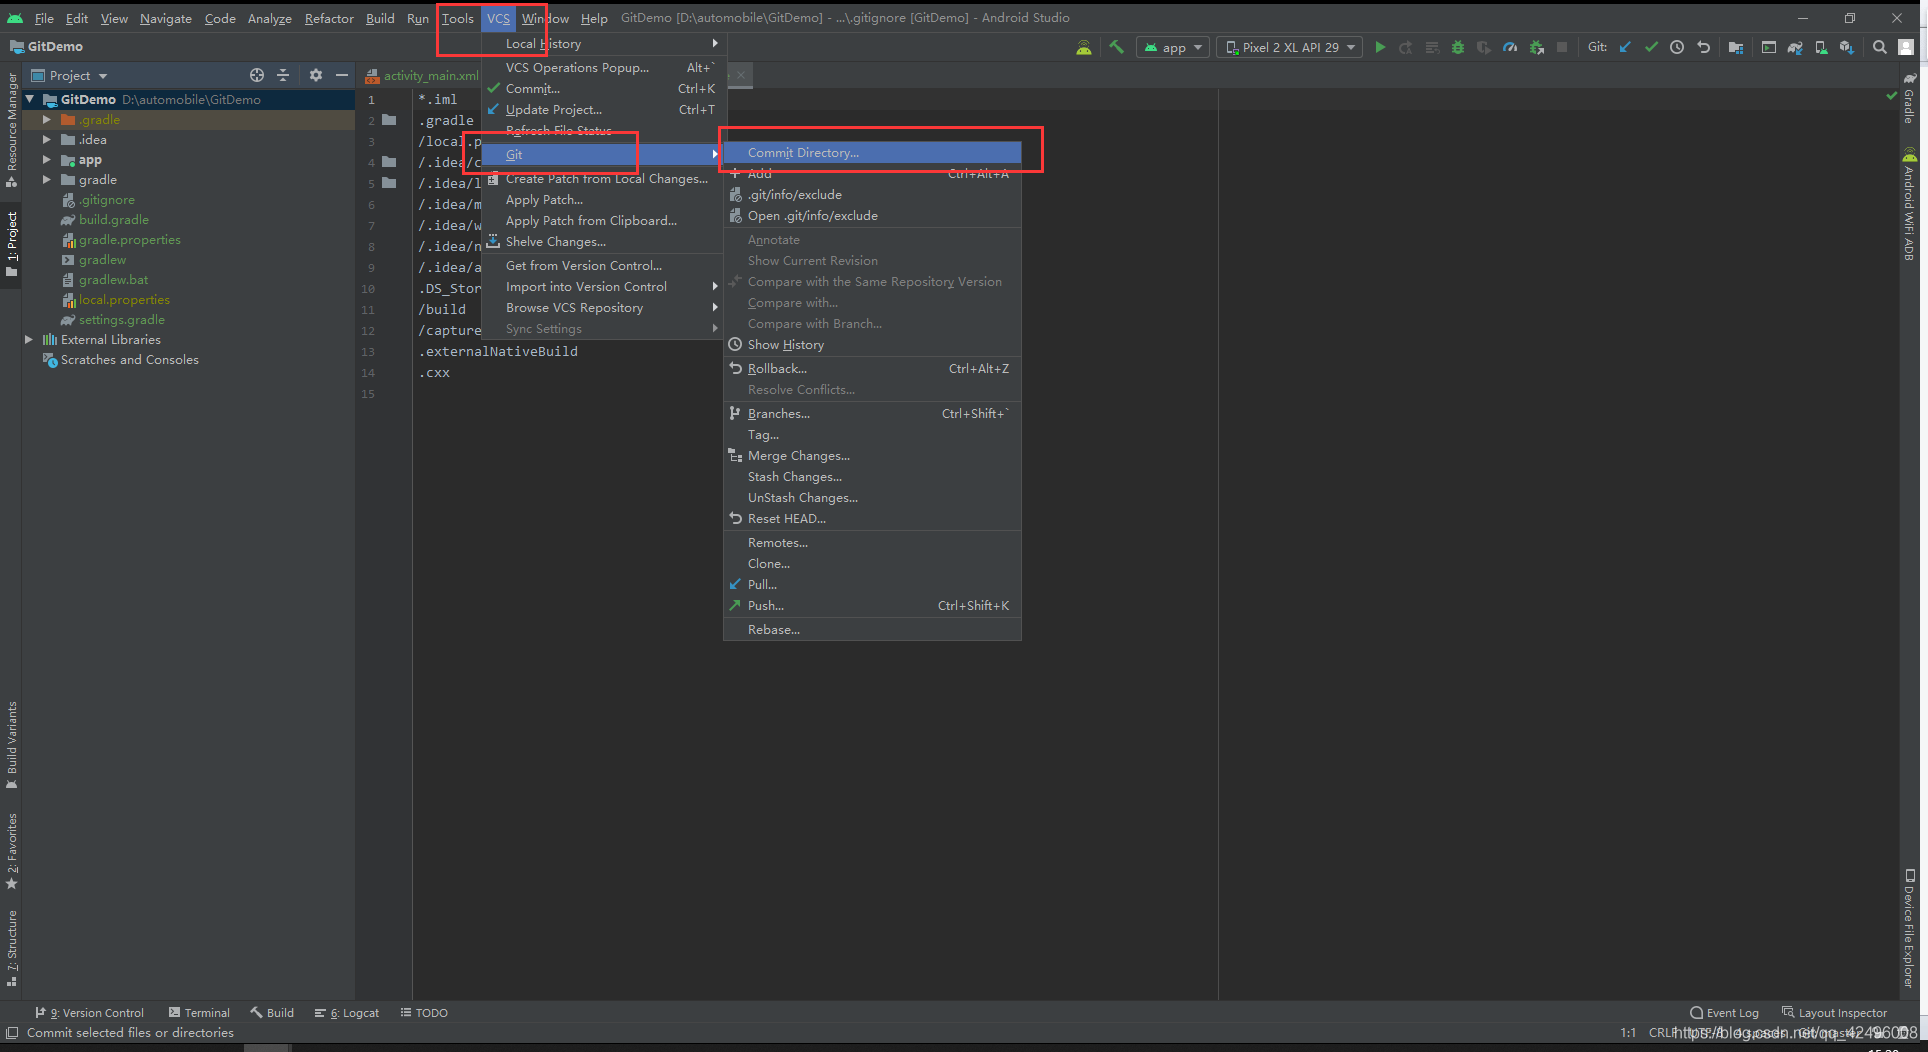Open the Gradle side panel

[x=1909, y=98]
